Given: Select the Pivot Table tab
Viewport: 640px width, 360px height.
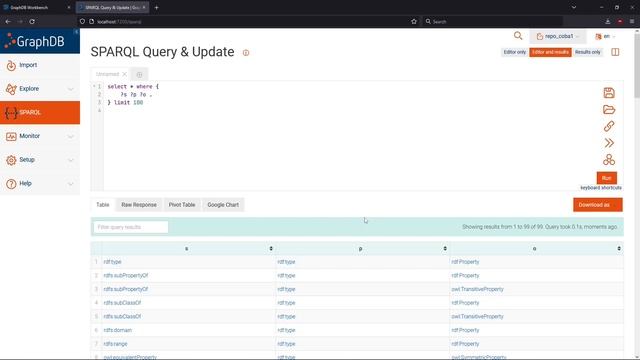Looking at the screenshot, I should pyautogui.click(x=182, y=205).
